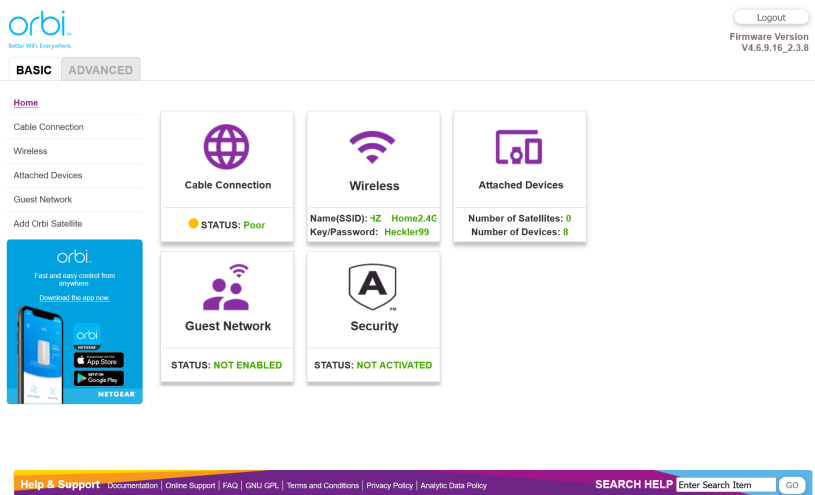Open the GNU GPL link

tap(262, 485)
